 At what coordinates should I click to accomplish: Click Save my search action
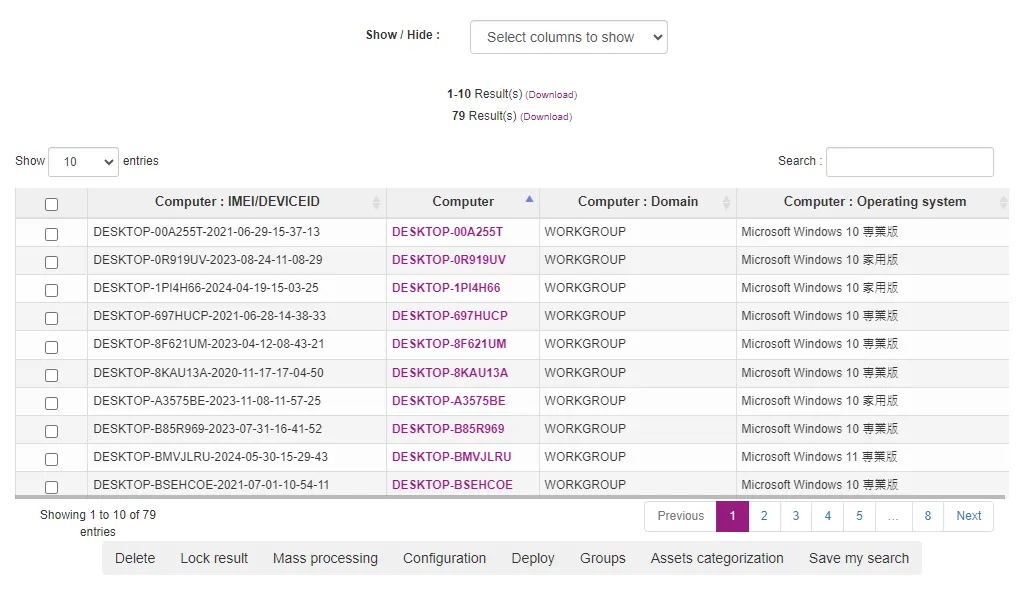coord(859,559)
